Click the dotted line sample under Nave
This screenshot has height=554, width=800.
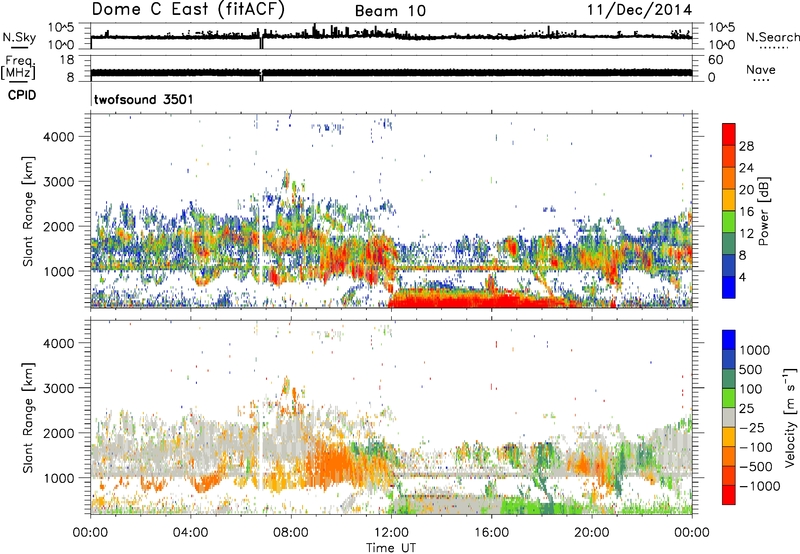pos(761,80)
